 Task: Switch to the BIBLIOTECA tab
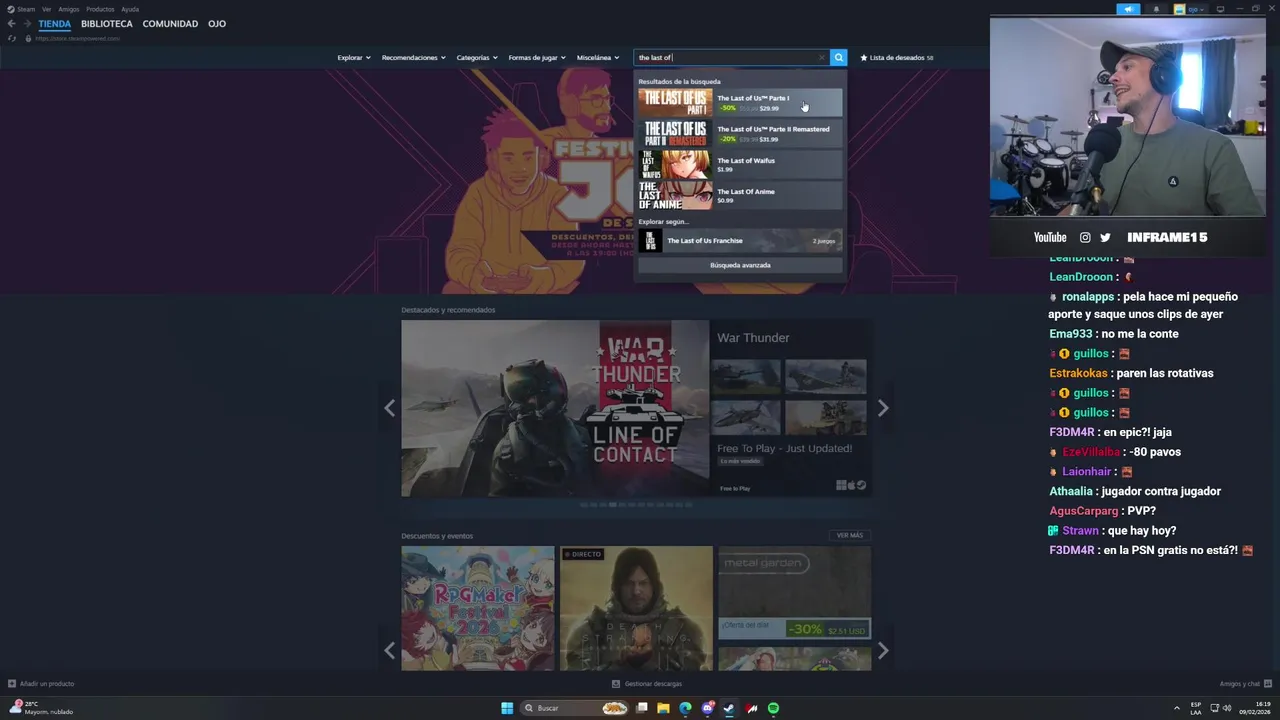coord(107,24)
